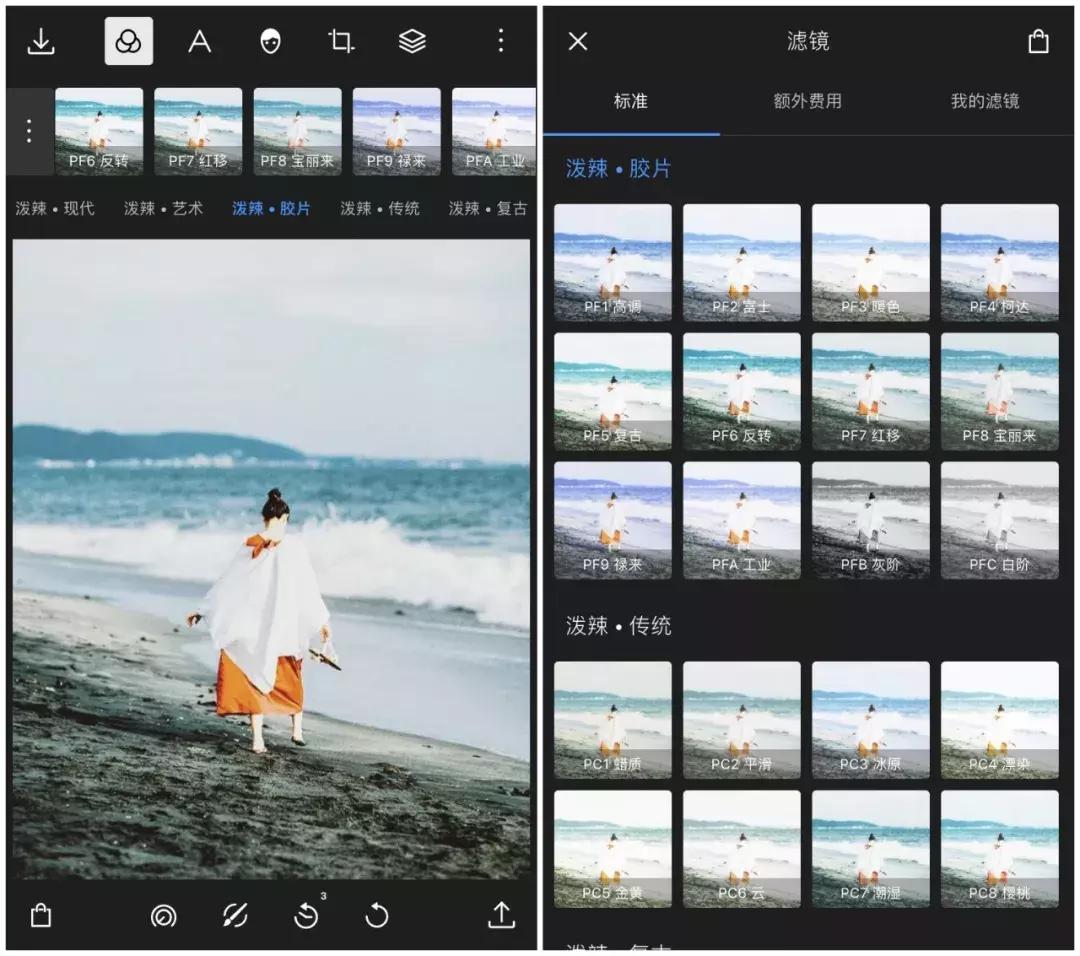Tap the 泼辣 • 胶片 section heading
The width and height of the screenshot is (1080, 956).
coord(618,168)
